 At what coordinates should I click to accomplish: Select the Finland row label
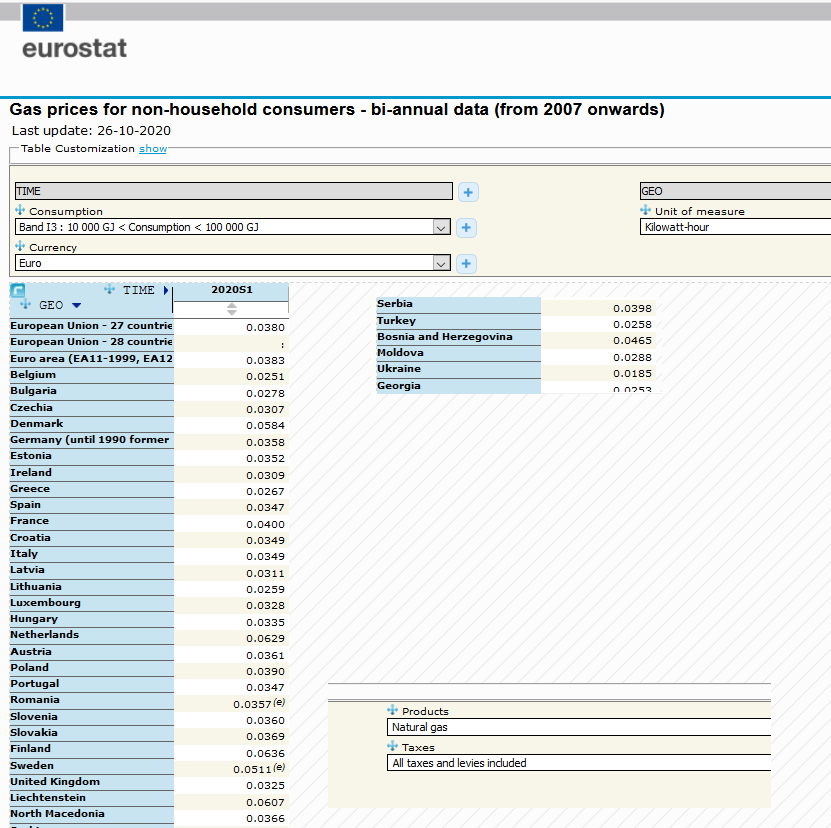92,749
